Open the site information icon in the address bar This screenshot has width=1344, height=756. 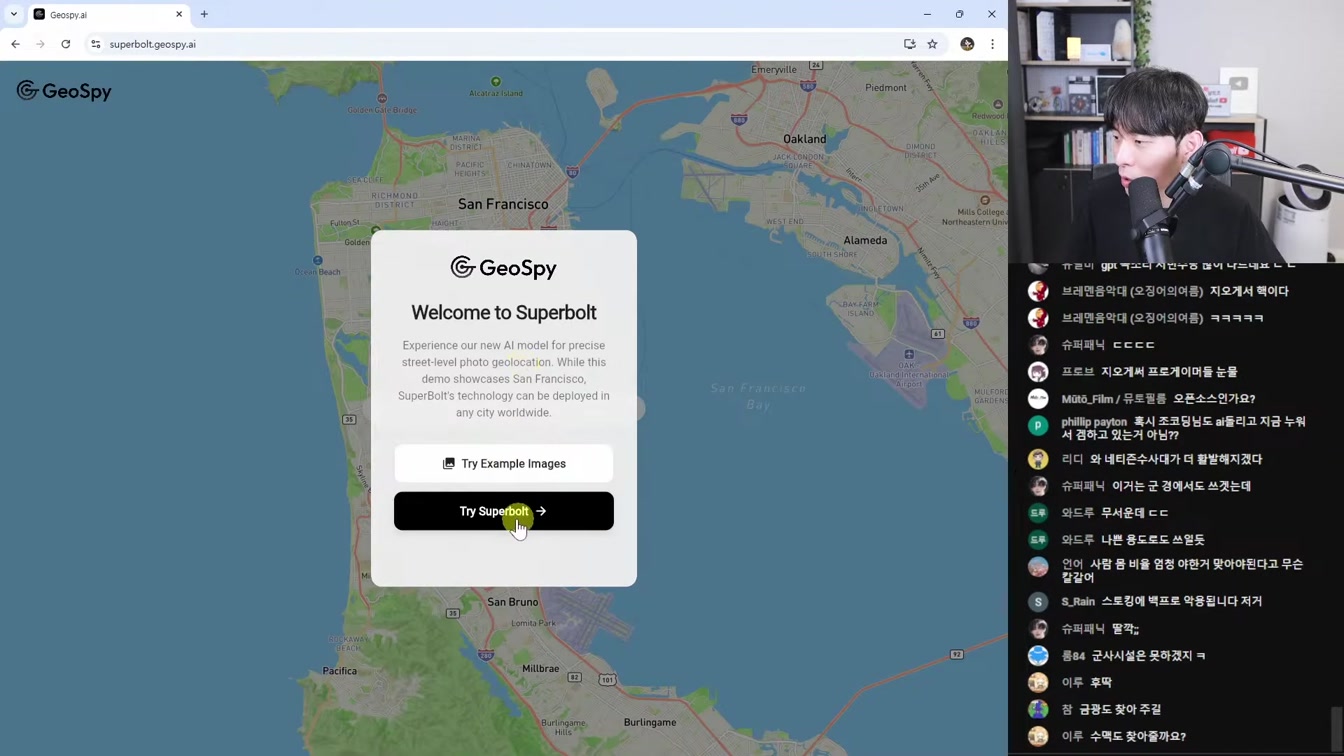96,44
